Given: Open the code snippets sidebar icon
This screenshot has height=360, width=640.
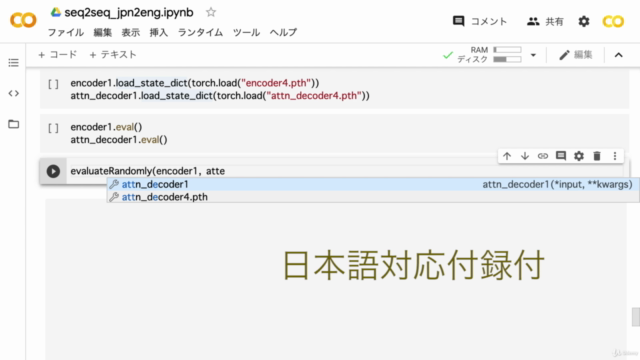Looking at the screenshot, I should click(x=13, y=93).
